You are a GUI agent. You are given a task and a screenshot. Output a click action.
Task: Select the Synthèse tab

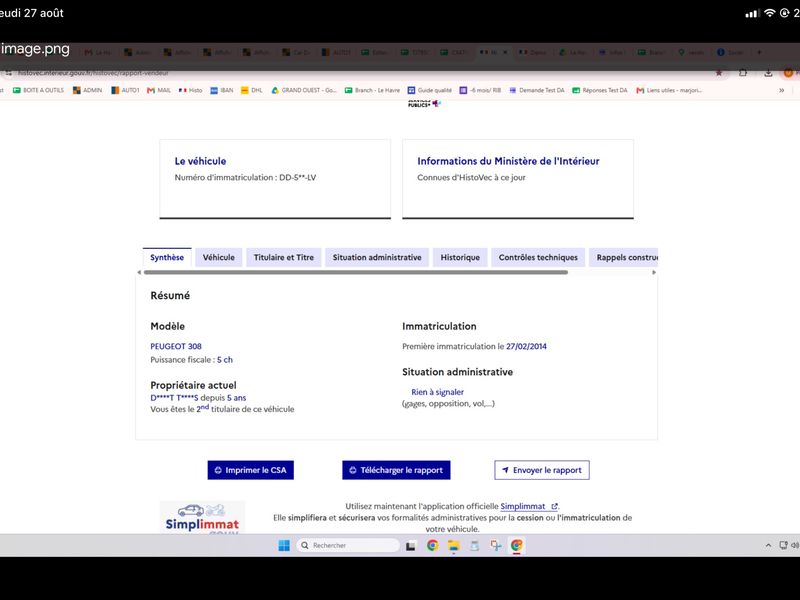click(167, 258)
